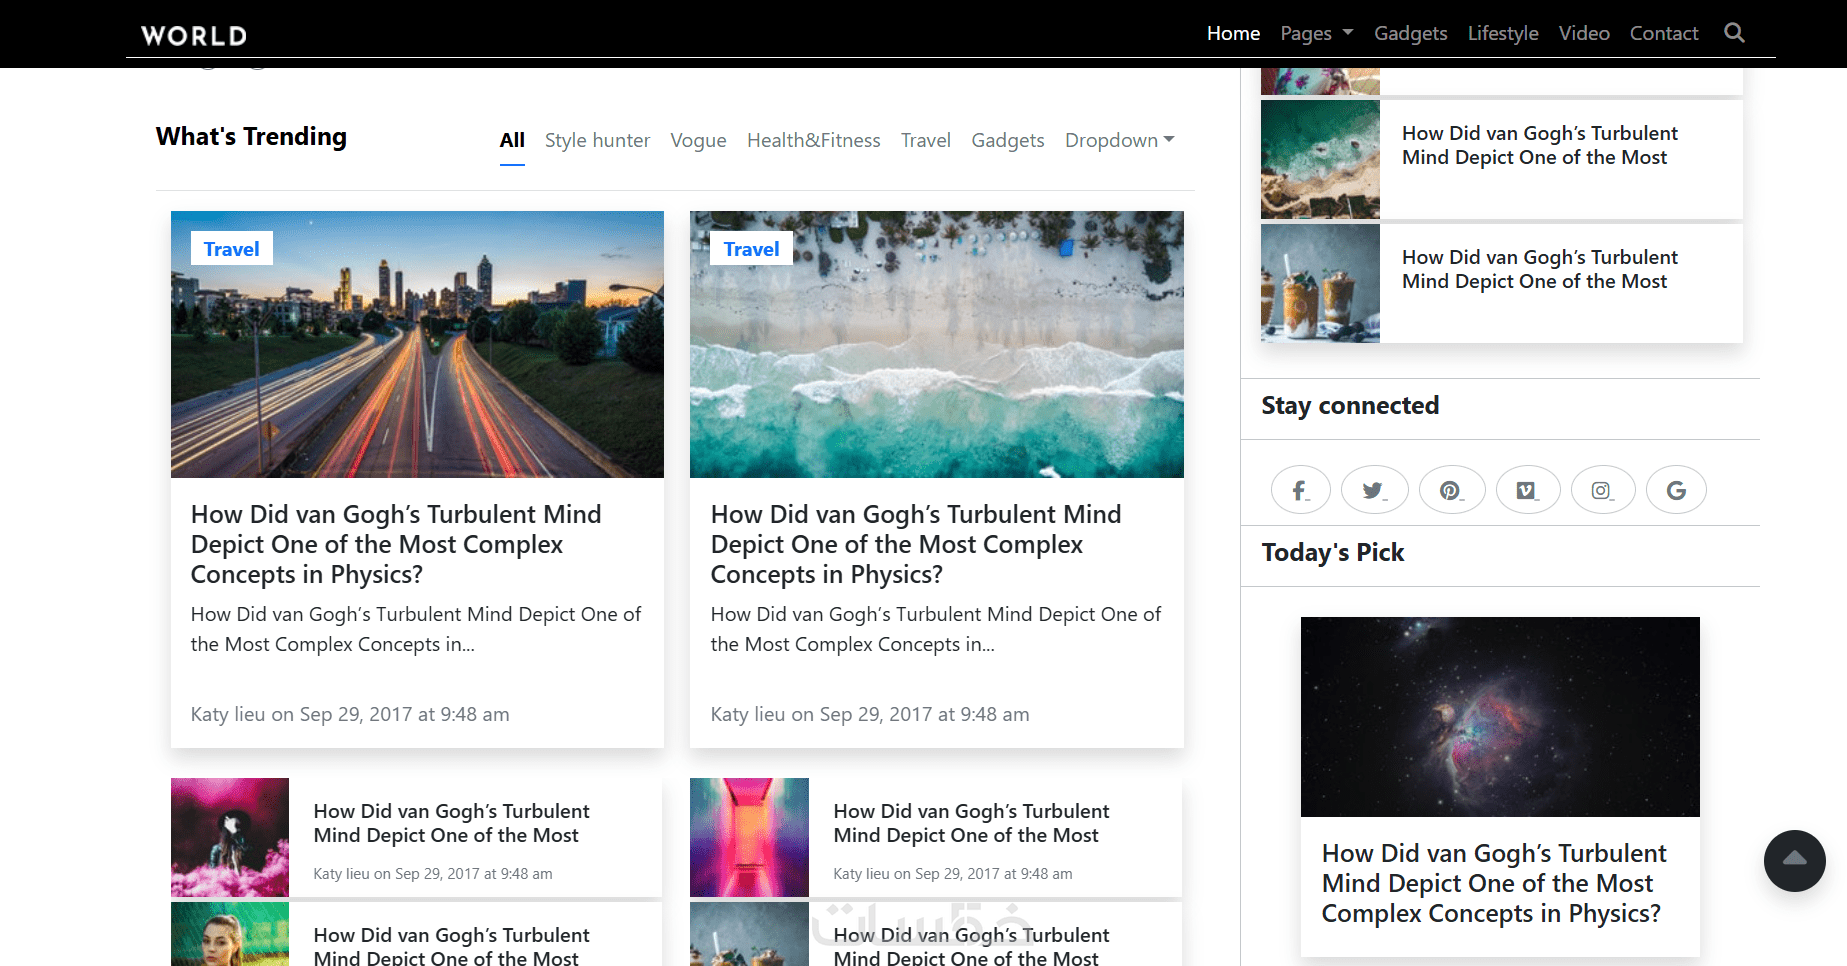The width and height of the screenshot is (1847, 966).
Task: Open the pink smoke woman thumbnail
Action: tap(230, 837)
